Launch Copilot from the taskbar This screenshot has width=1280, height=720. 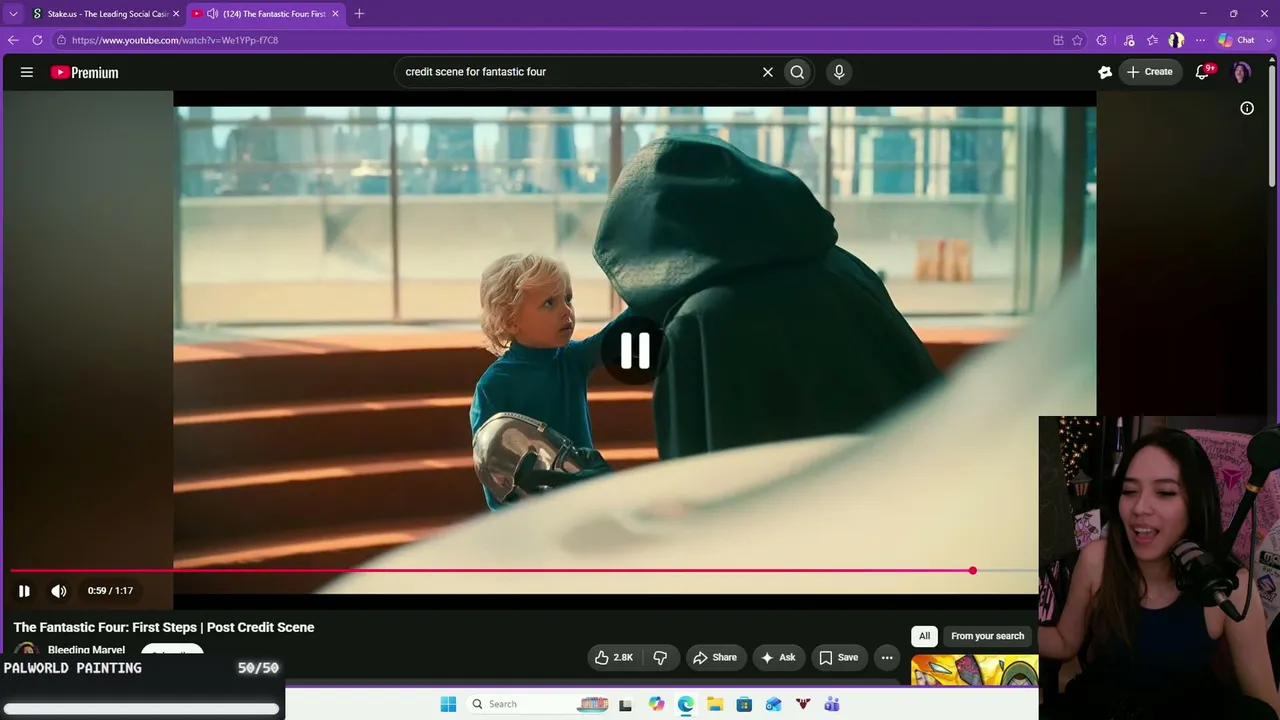point(656,704)
